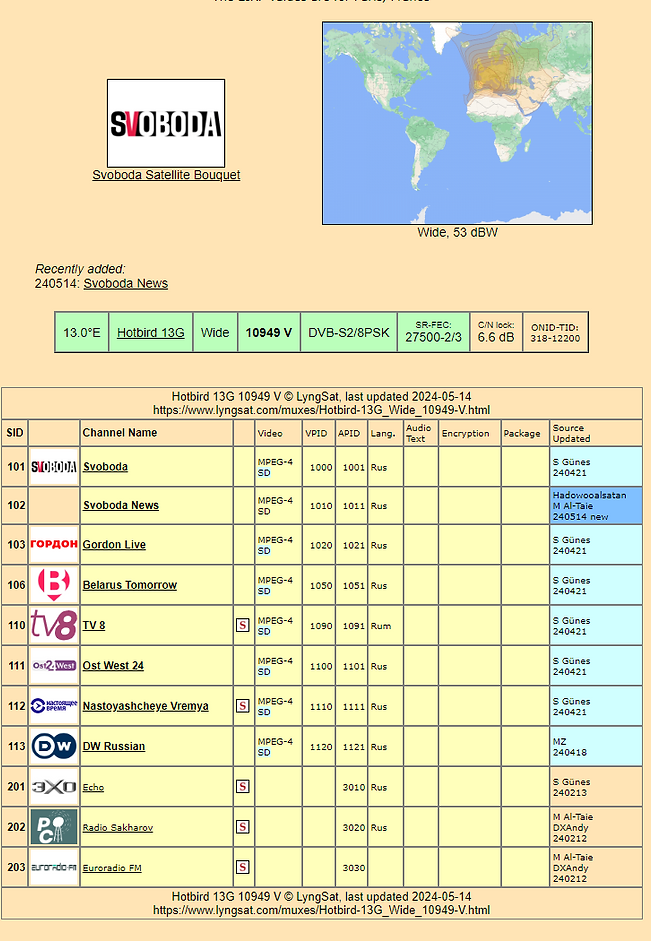The height and width of the screenshot is (941, 651).
Task: Click the S stream icon for Radio Sakharov
Action: [x=242, y=827]
